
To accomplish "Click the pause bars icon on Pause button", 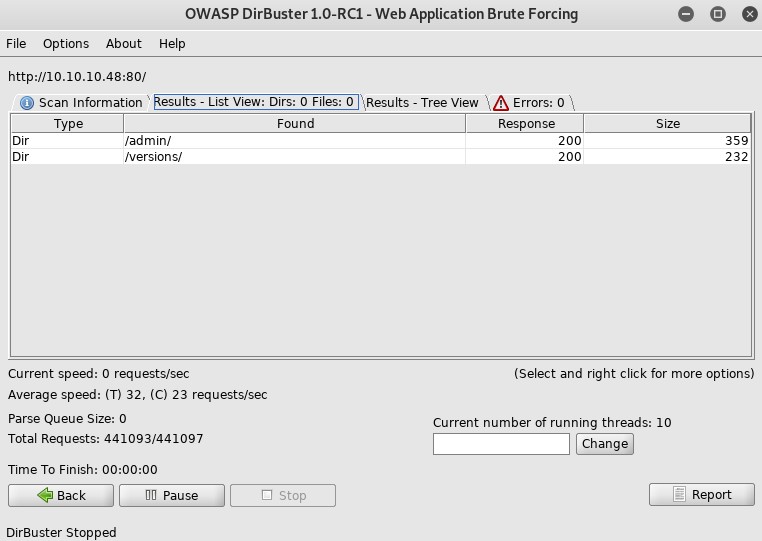I will 151,495.
